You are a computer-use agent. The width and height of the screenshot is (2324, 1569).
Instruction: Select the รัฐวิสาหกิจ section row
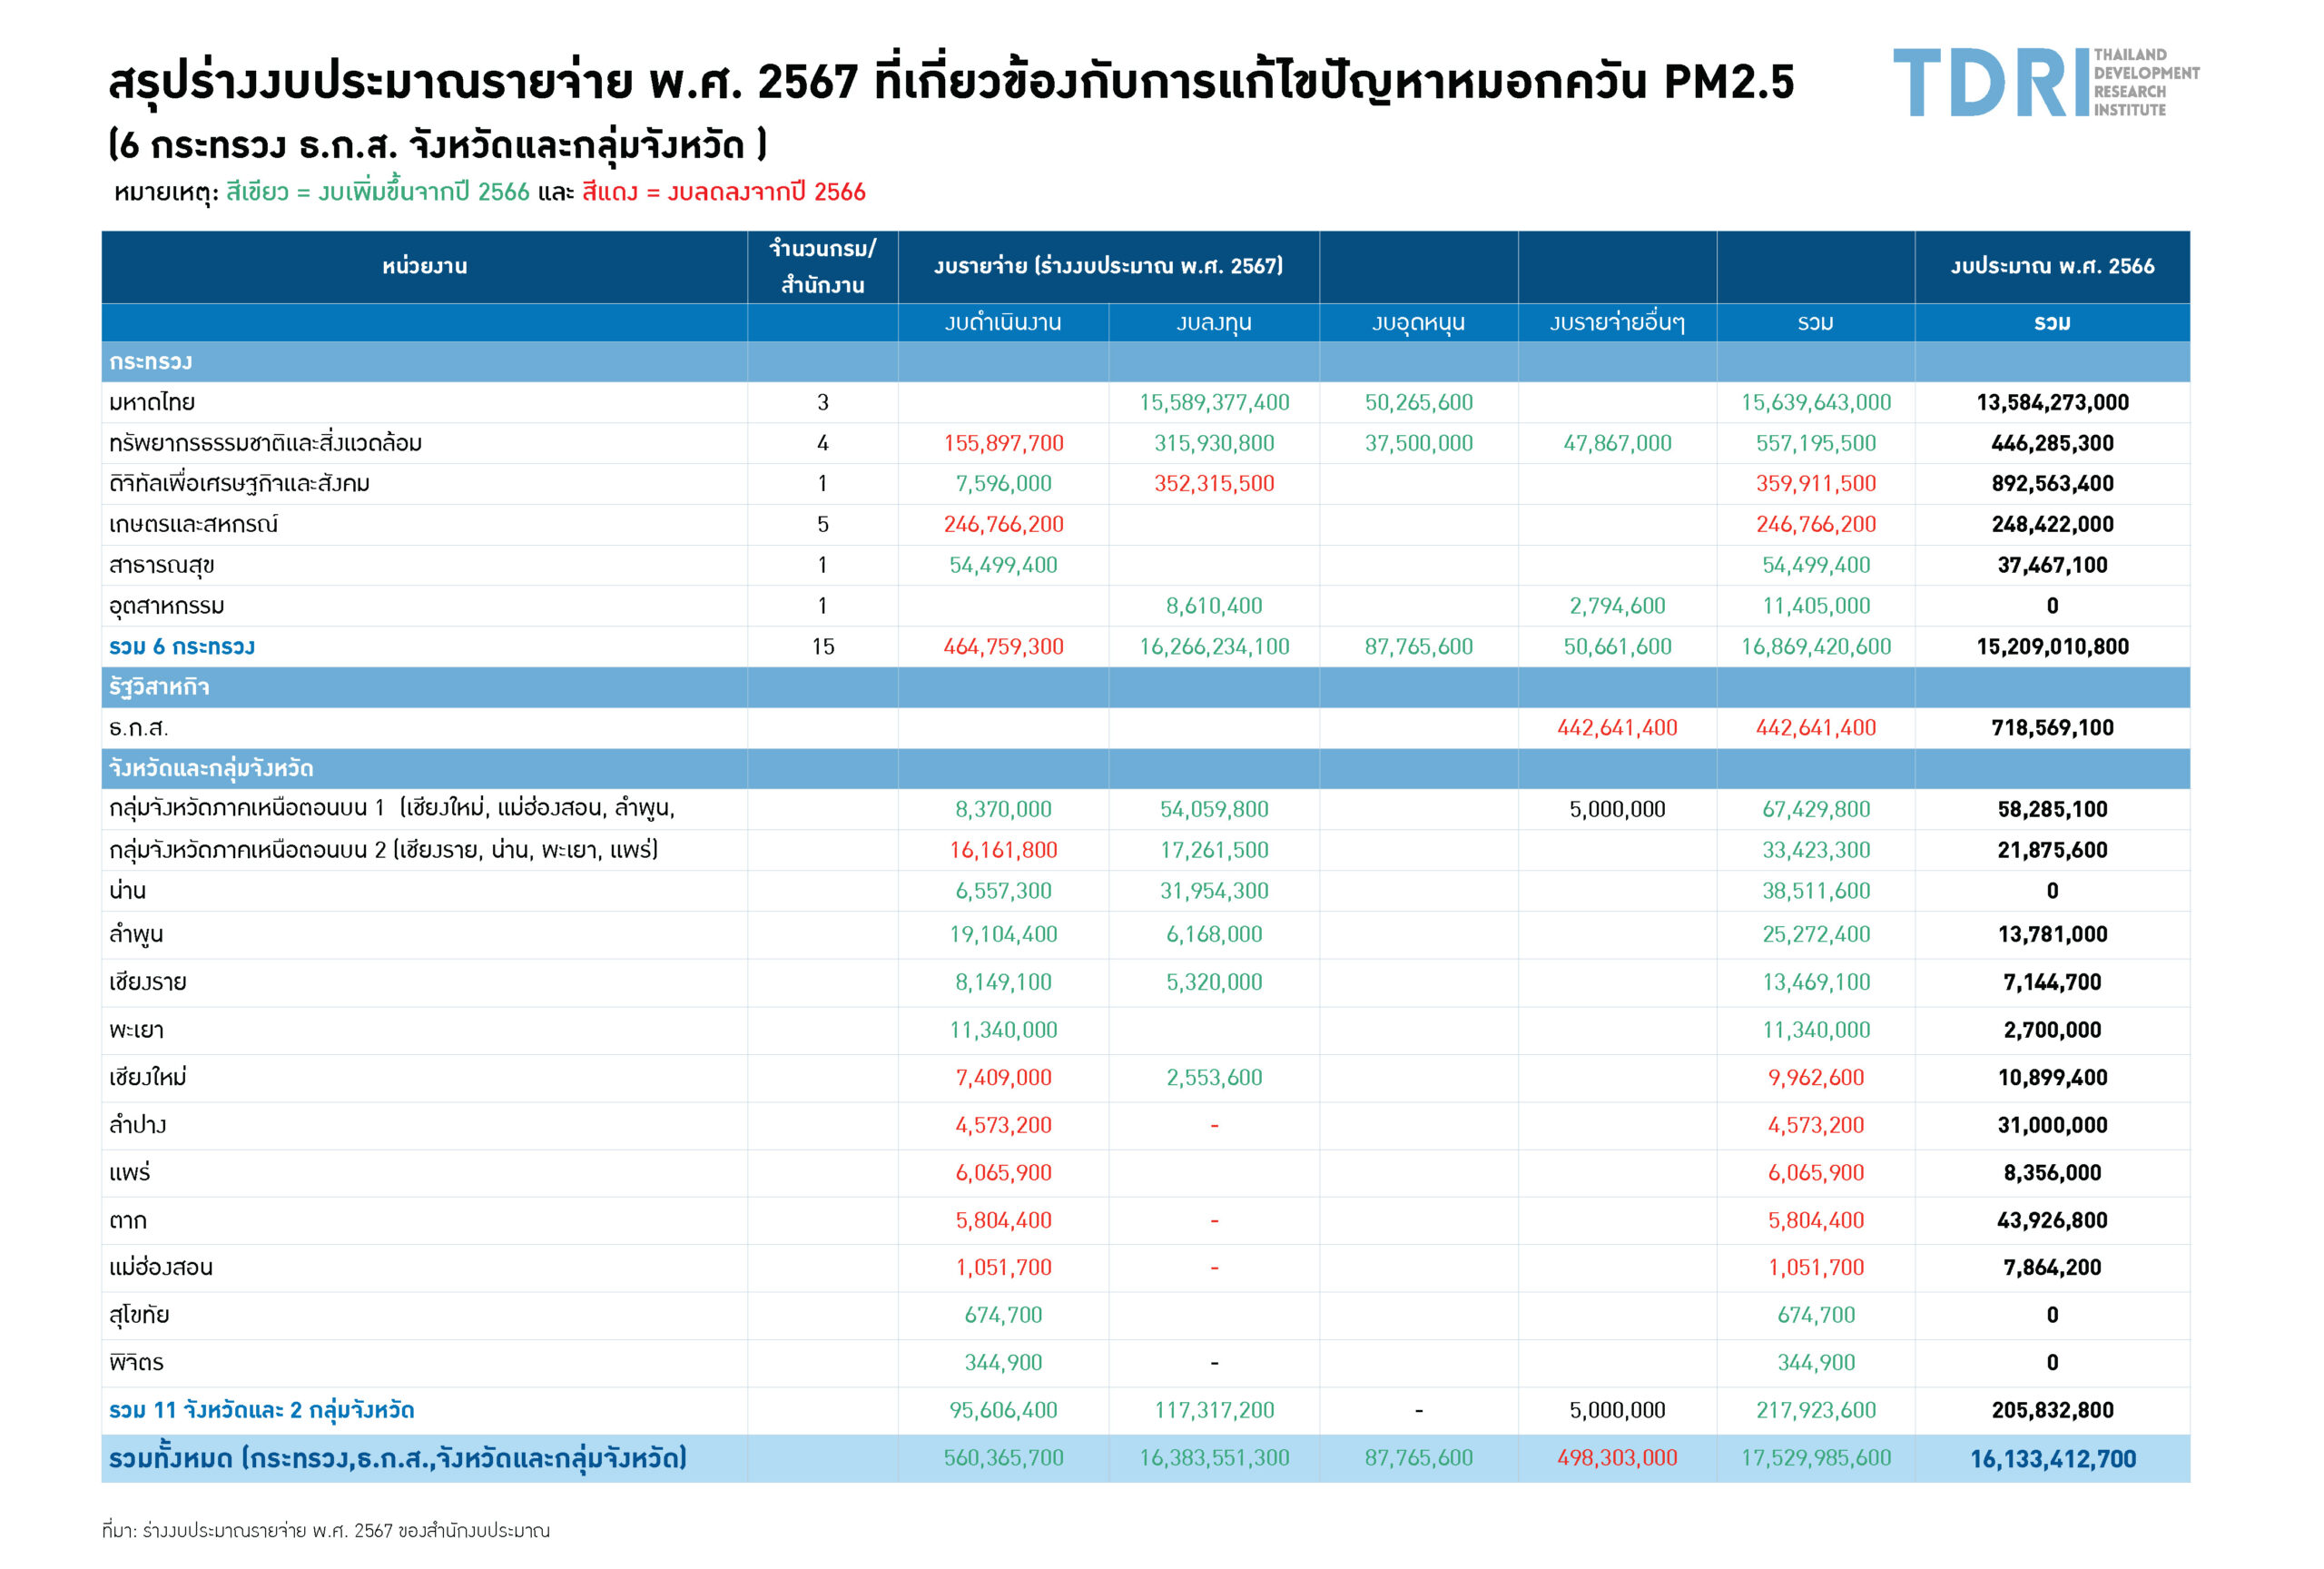(1145, 687)
